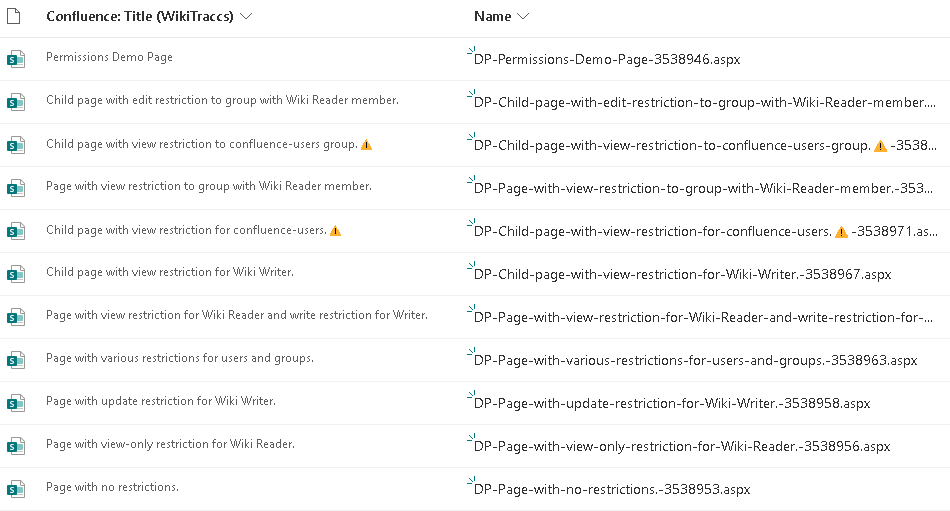Click page icon for view restriction to confluence-users group row
Image resolution: width=950 pixels, height=511 pixels.
point(16,145)
